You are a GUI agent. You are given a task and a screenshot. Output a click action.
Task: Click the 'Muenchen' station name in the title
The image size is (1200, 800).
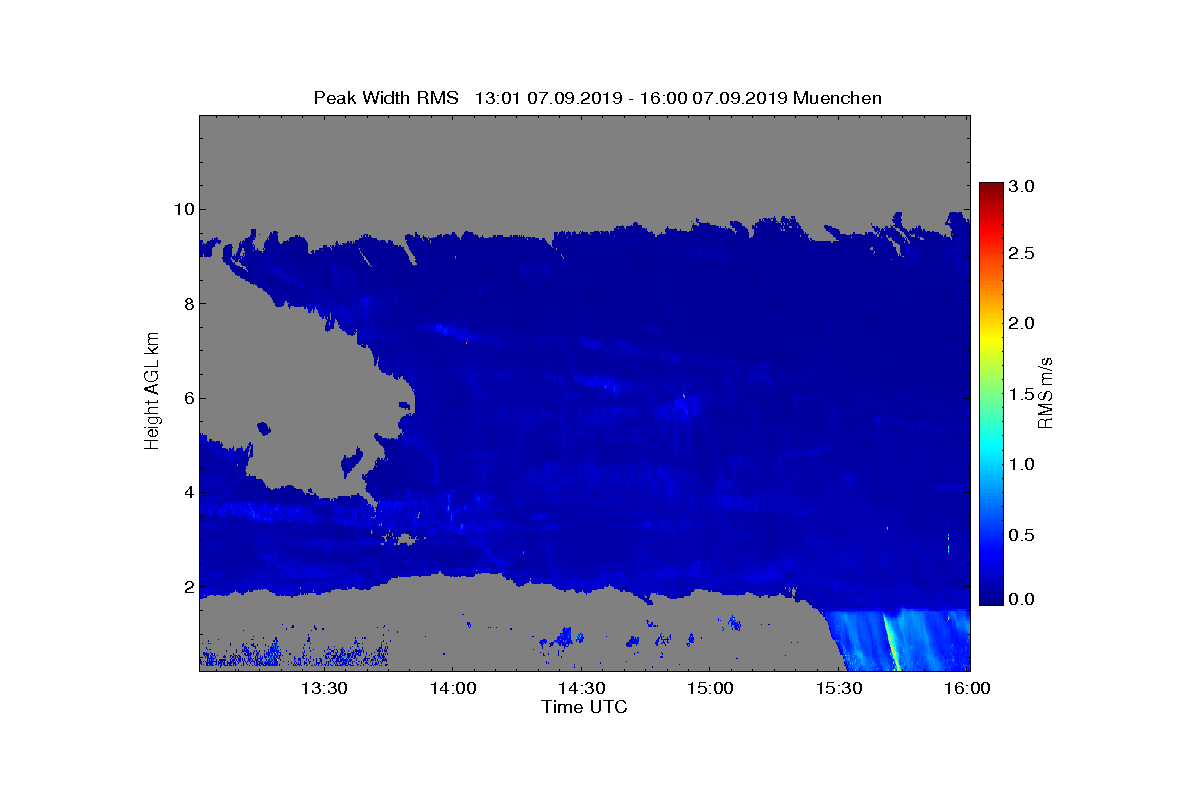tap(836, 97)
